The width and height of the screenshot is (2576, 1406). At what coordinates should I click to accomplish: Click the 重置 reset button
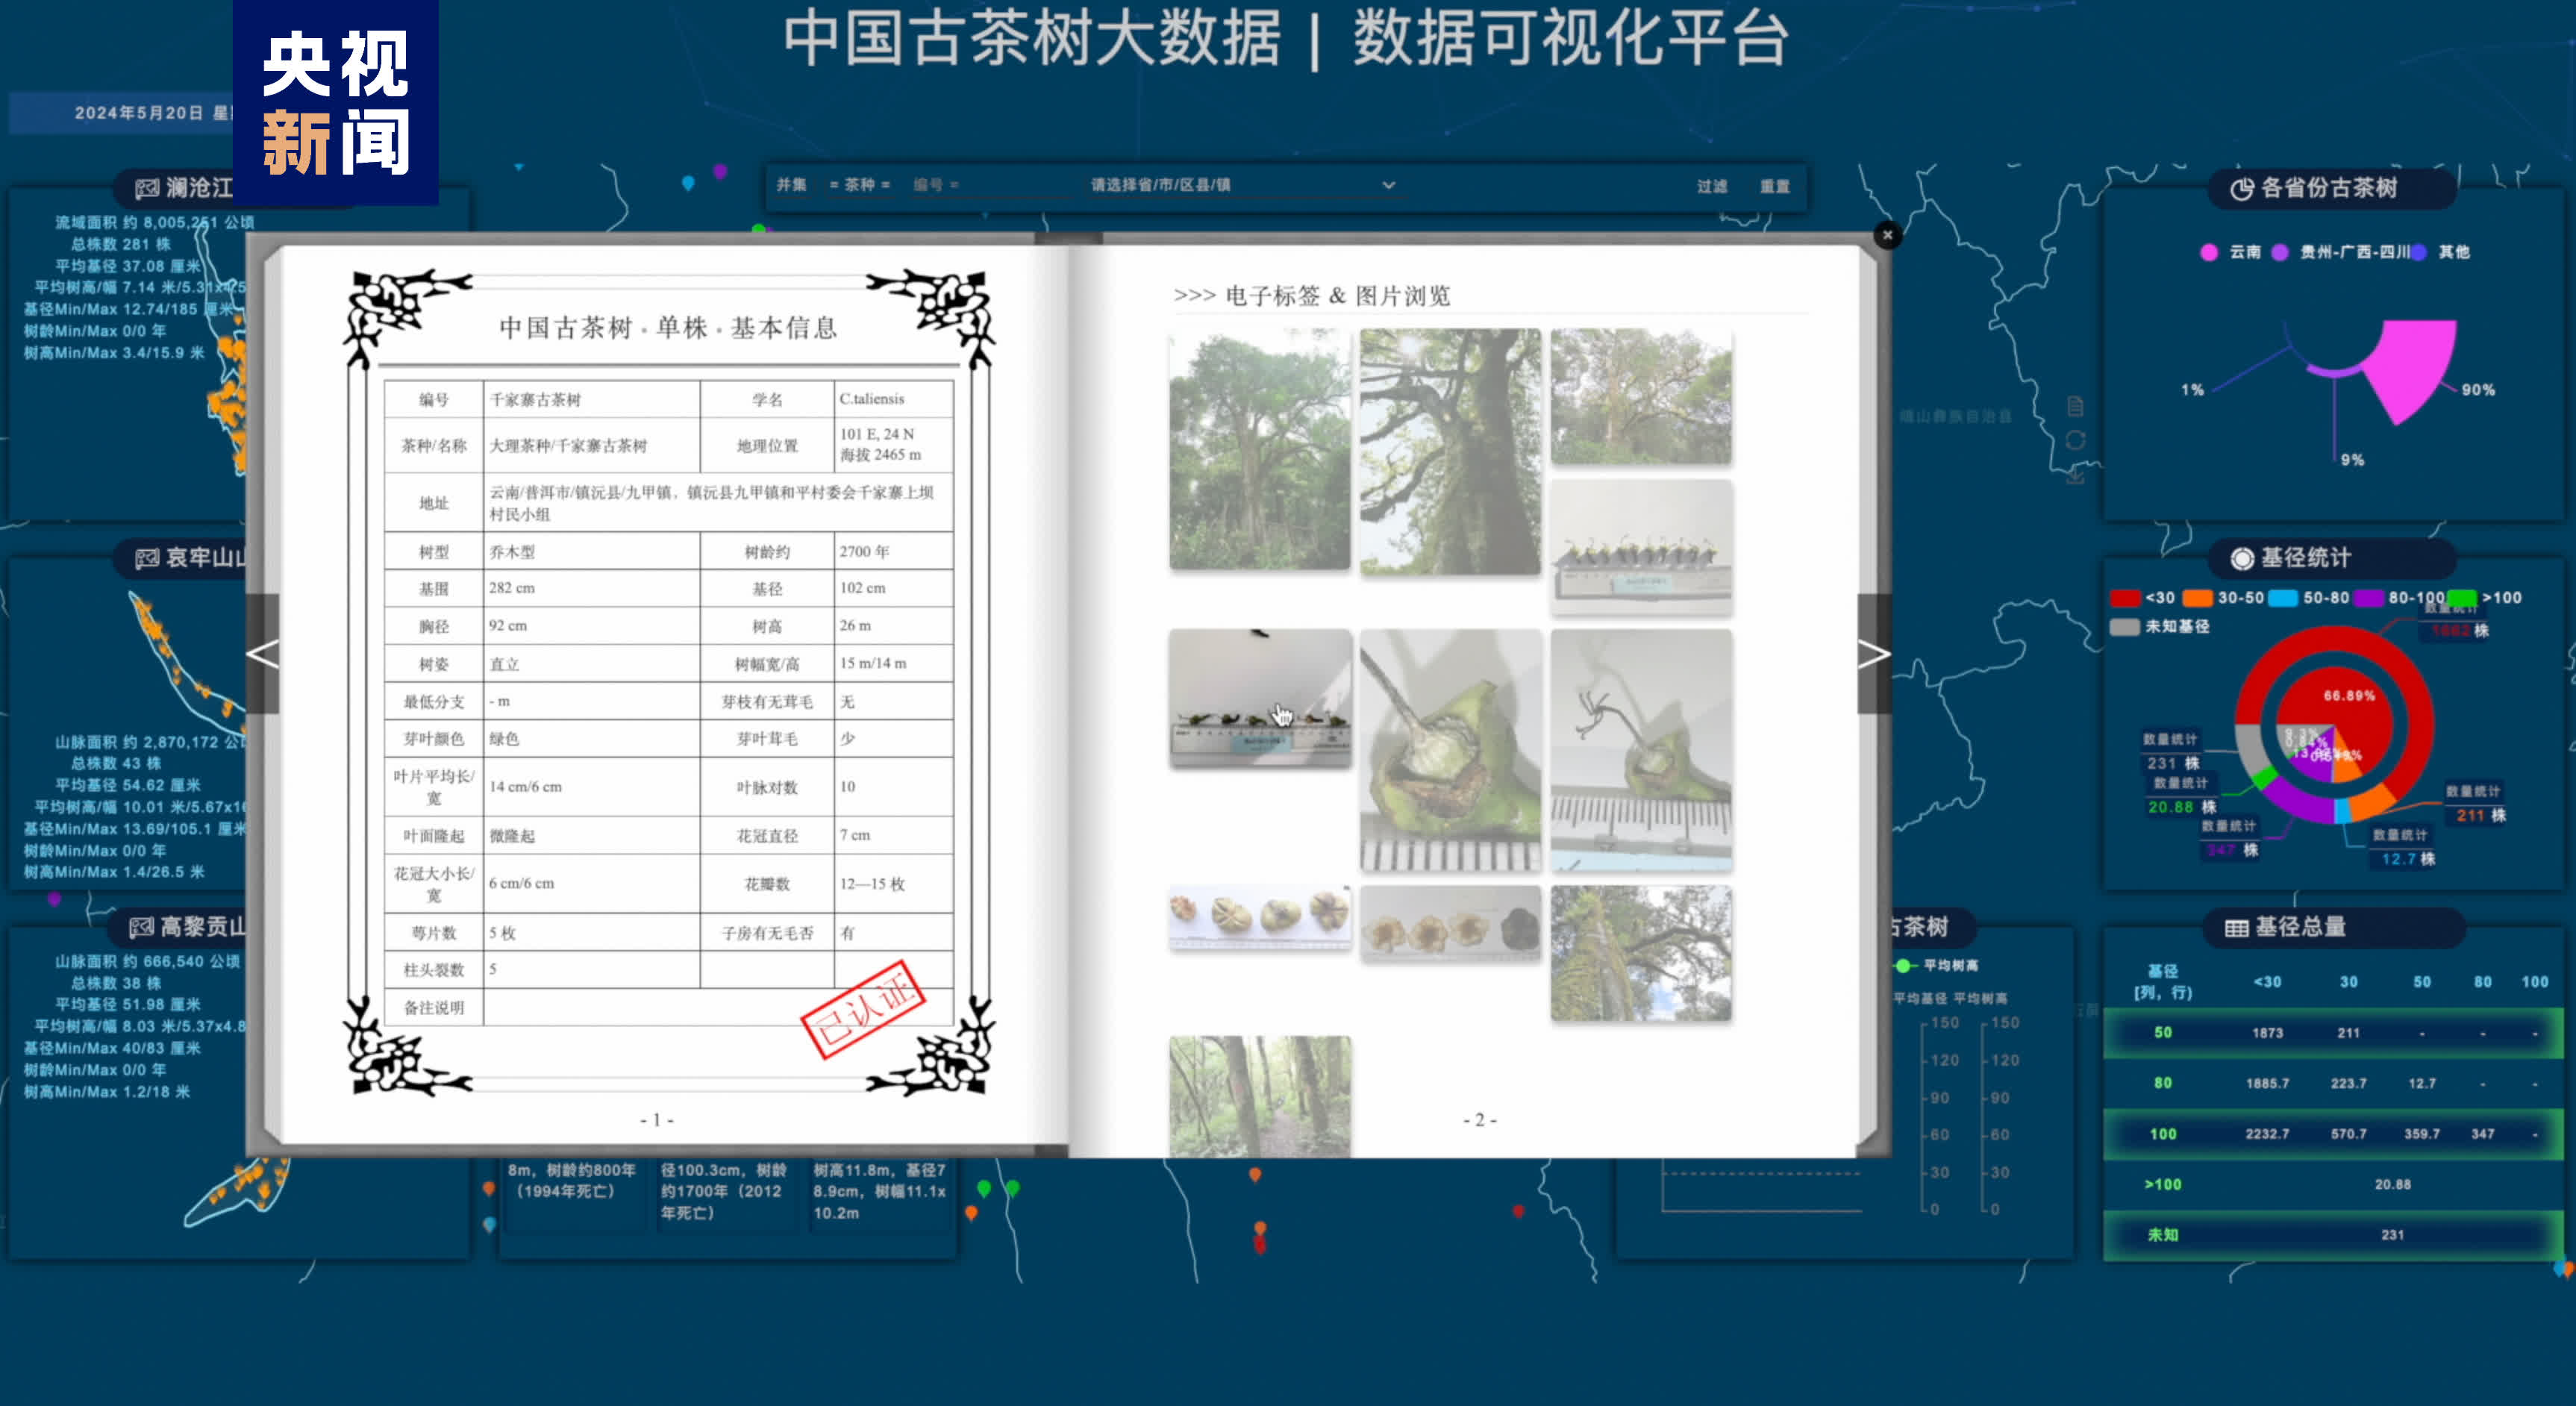[1774, 186]
